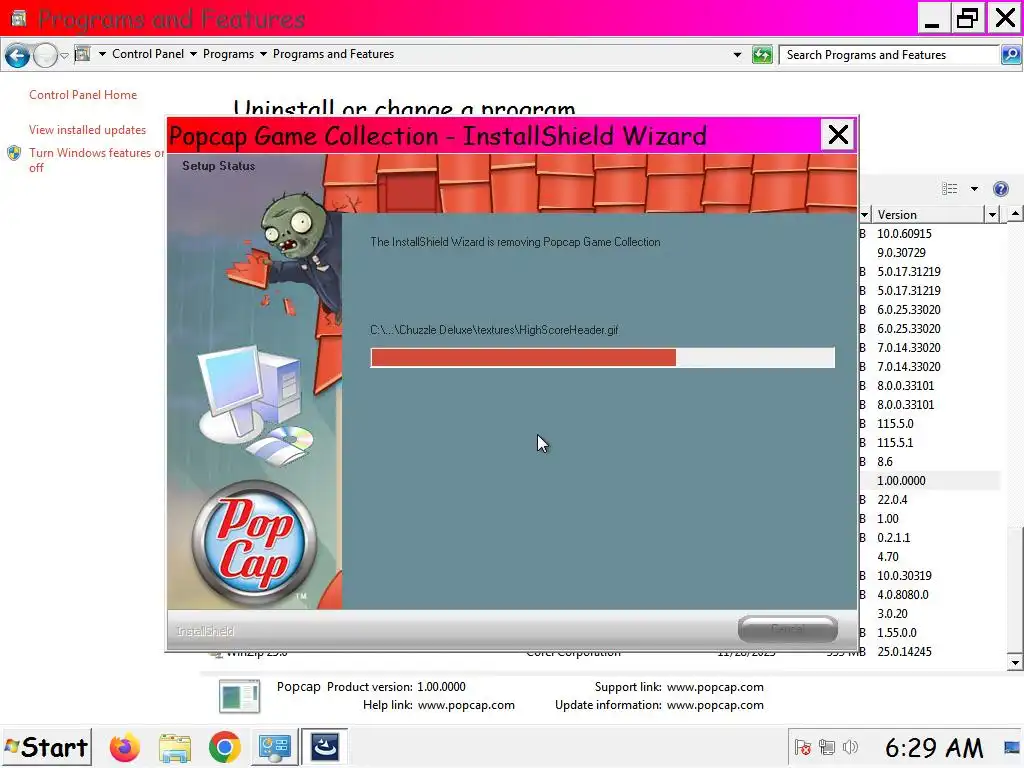Open View installed updates link
The height and width of the screenshot is (768, 1024).
tap(87, 130)
